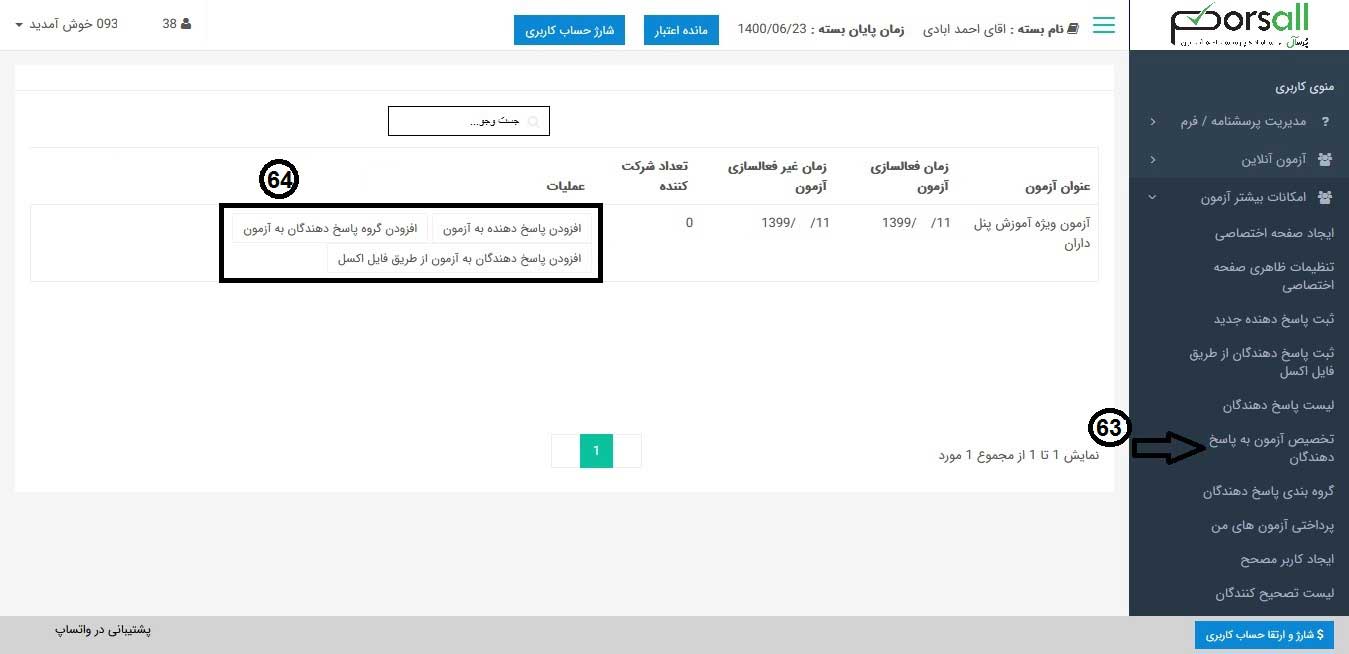The height and width of the screenshot is (654, 1349).
Task: Select ایجاد کاربر مصحح
Action: [1287, 559]
